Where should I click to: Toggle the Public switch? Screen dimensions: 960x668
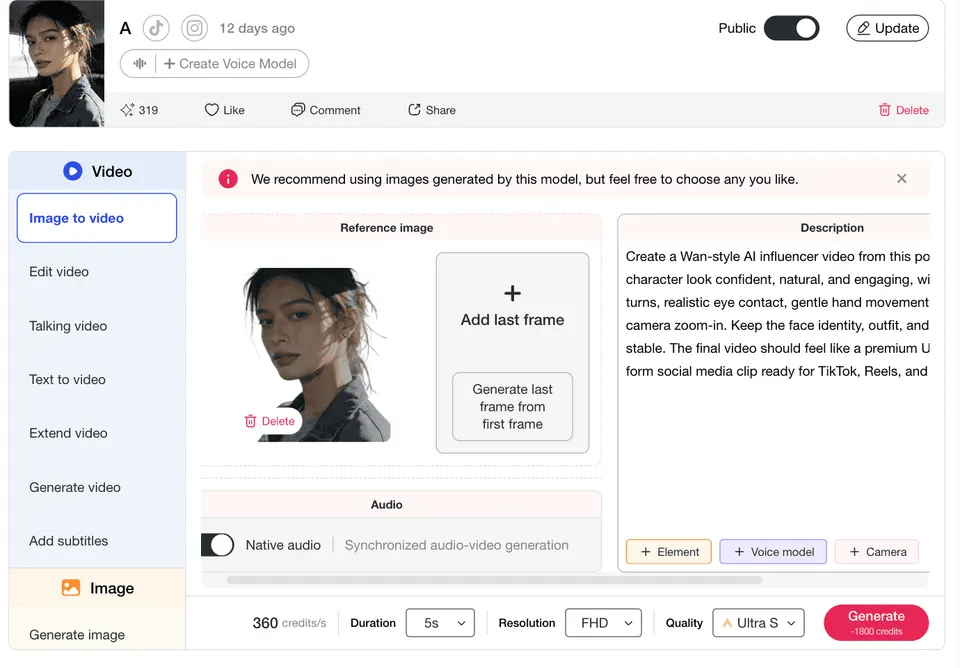tap(791, 28)
